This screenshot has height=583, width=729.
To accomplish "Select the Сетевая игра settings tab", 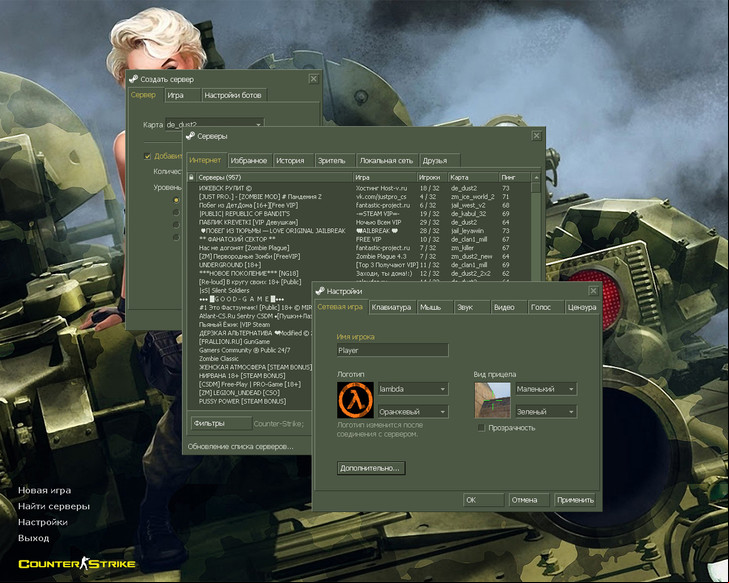I will coord(340,307).
